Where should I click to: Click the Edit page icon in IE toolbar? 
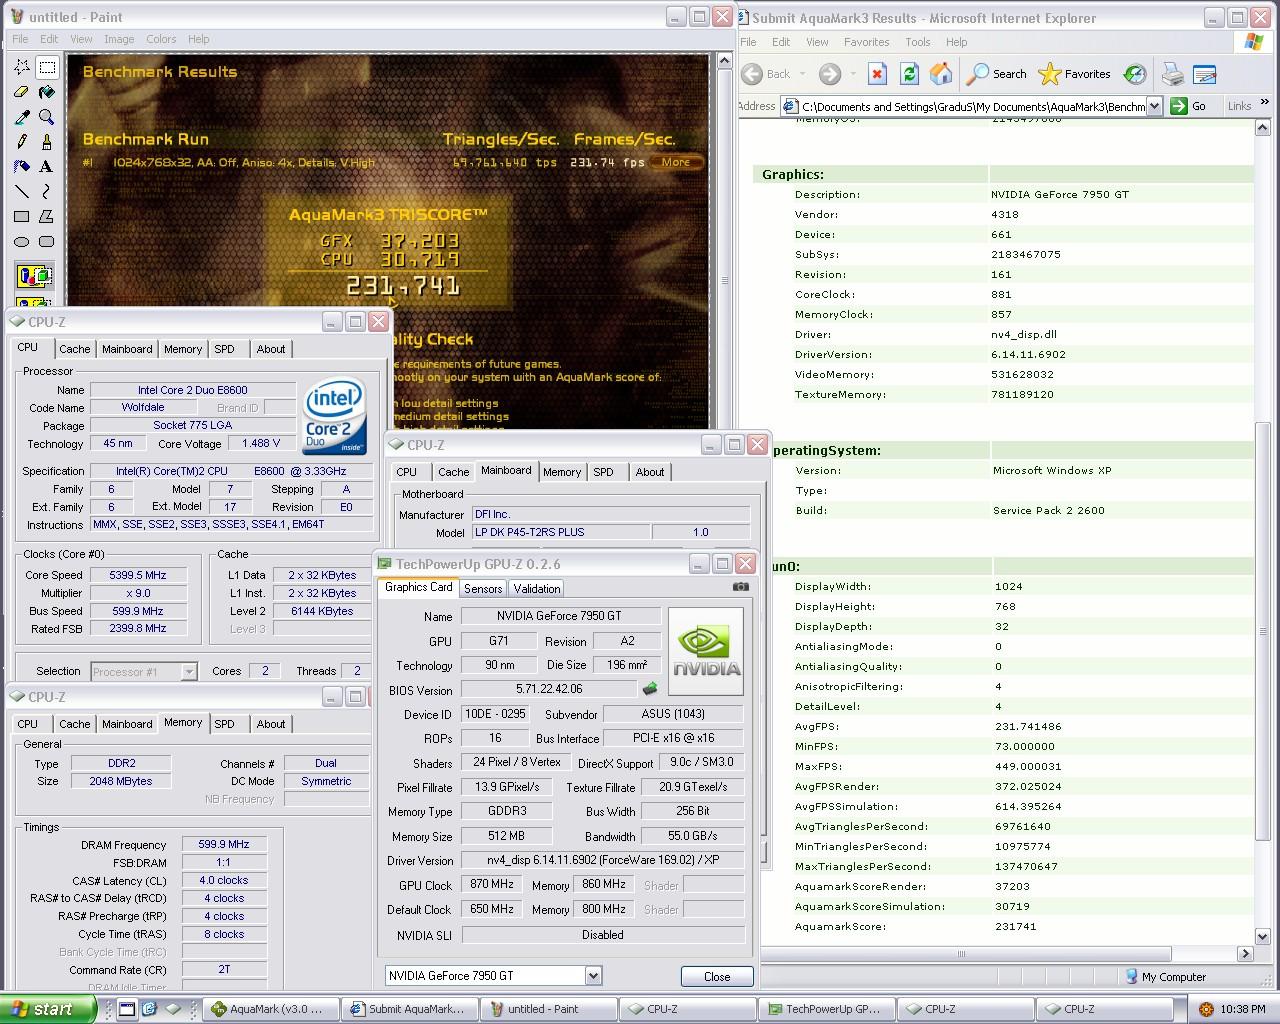click(x=1205, y=74)
